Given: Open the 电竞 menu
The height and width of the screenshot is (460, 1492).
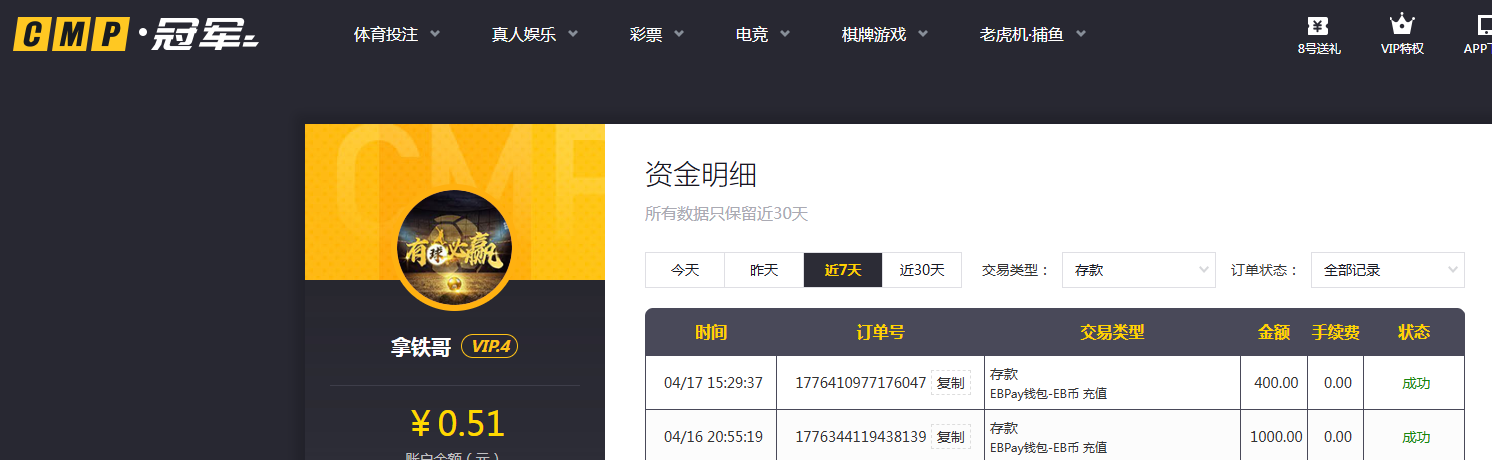Looking at the screenshot, I should (752, 34).
